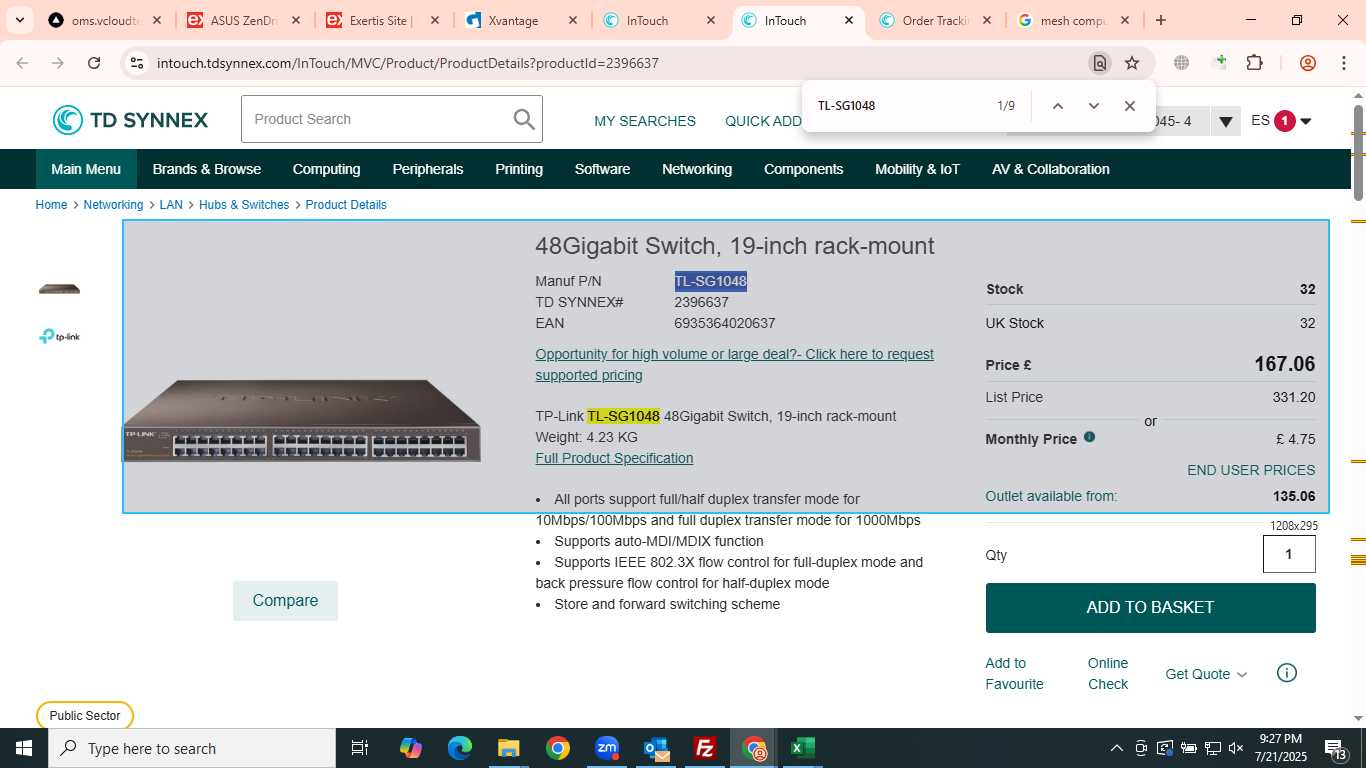Click the search-in-page icon in address bar
Screen dimensions: 1366x768
tap(1099, 63)
